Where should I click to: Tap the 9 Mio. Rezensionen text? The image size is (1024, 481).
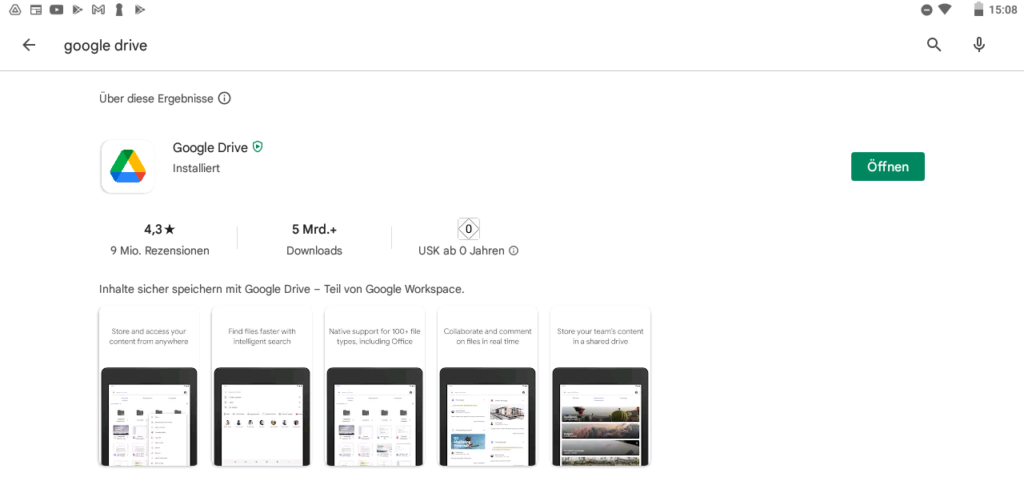click(x=160, y=251)
